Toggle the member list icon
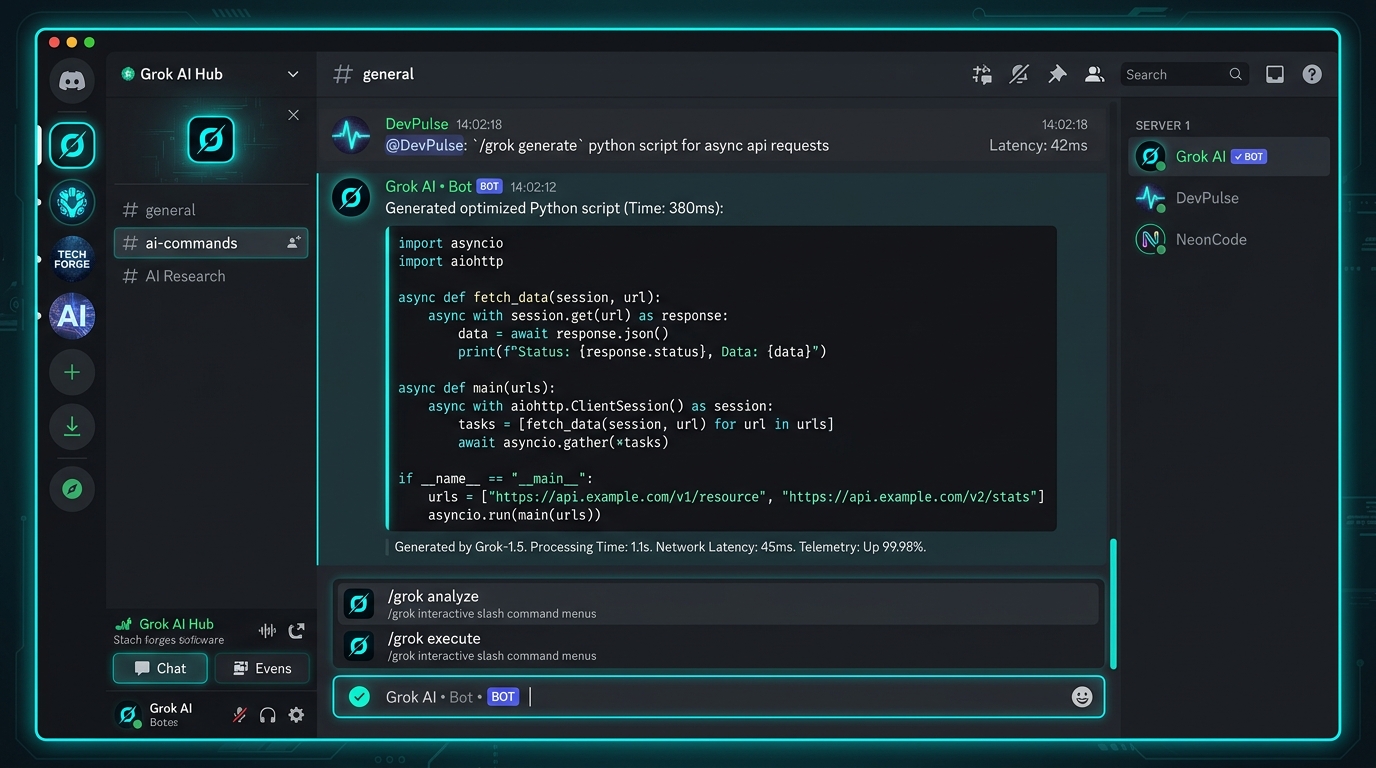Screen dimensions: 1376x768 [1094, 74]
